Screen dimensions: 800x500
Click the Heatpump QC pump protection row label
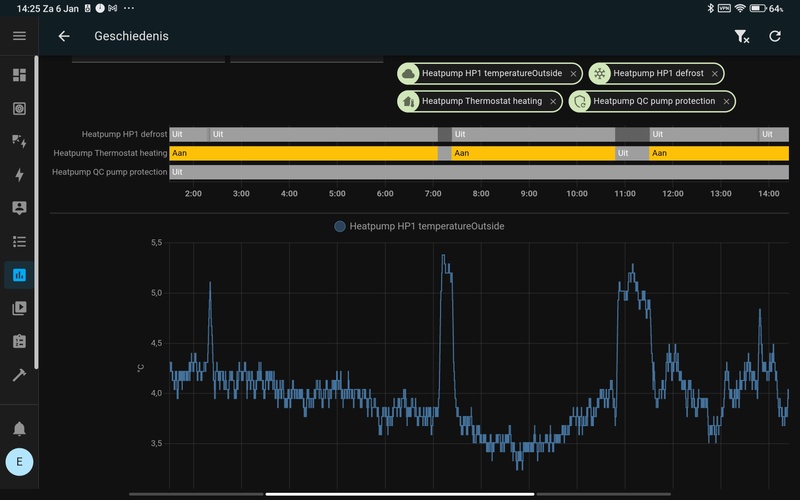coord(110,172)
